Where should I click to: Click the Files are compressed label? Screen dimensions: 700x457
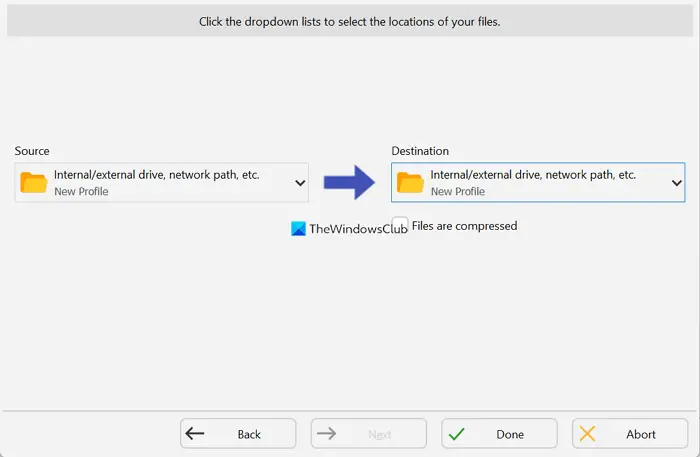464,226
